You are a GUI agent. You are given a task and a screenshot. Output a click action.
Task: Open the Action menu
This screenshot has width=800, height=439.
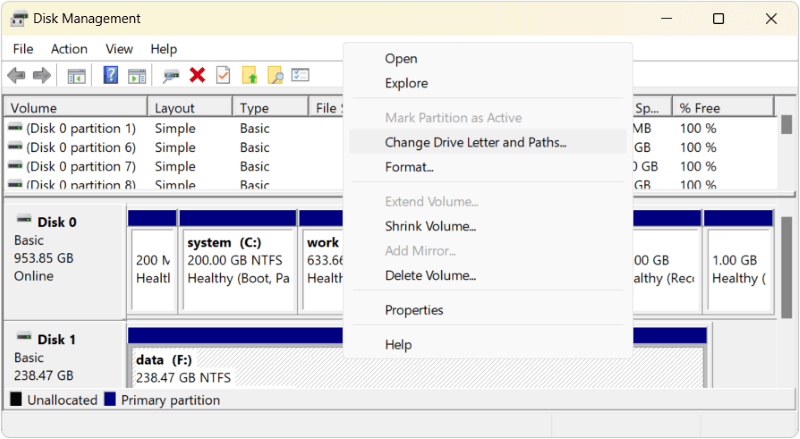tap(69, 49)
